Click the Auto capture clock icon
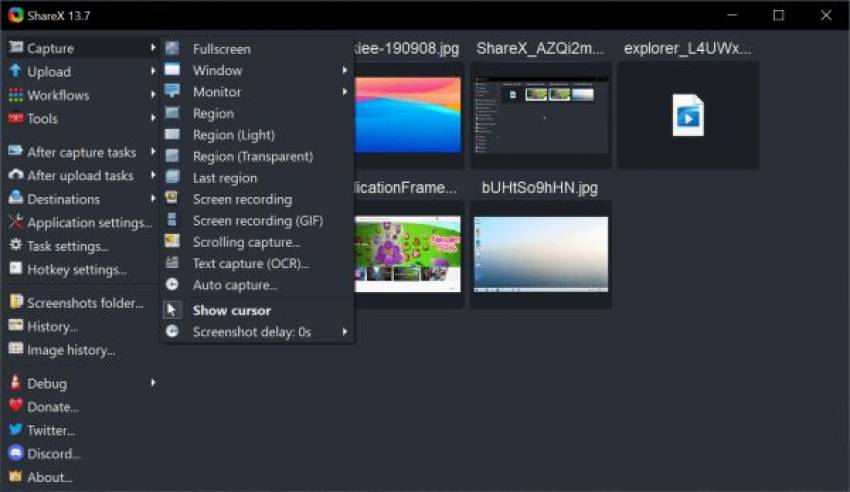This screenshot has height=492, width=850. [x=172, y=284]
